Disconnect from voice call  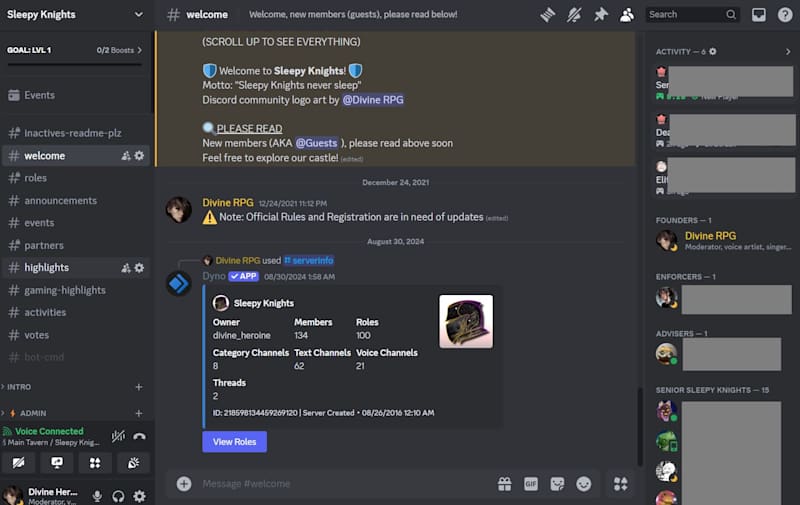pos(139,436)
